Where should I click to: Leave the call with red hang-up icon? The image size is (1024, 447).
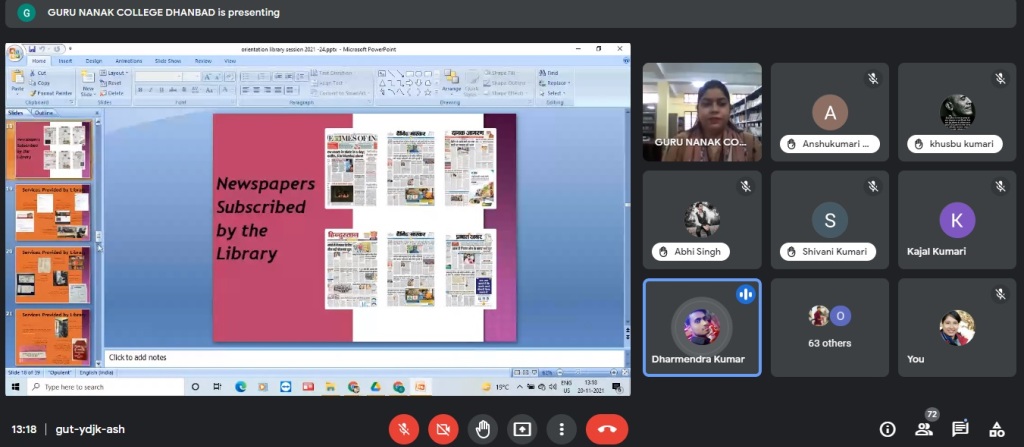click(607, 429)
